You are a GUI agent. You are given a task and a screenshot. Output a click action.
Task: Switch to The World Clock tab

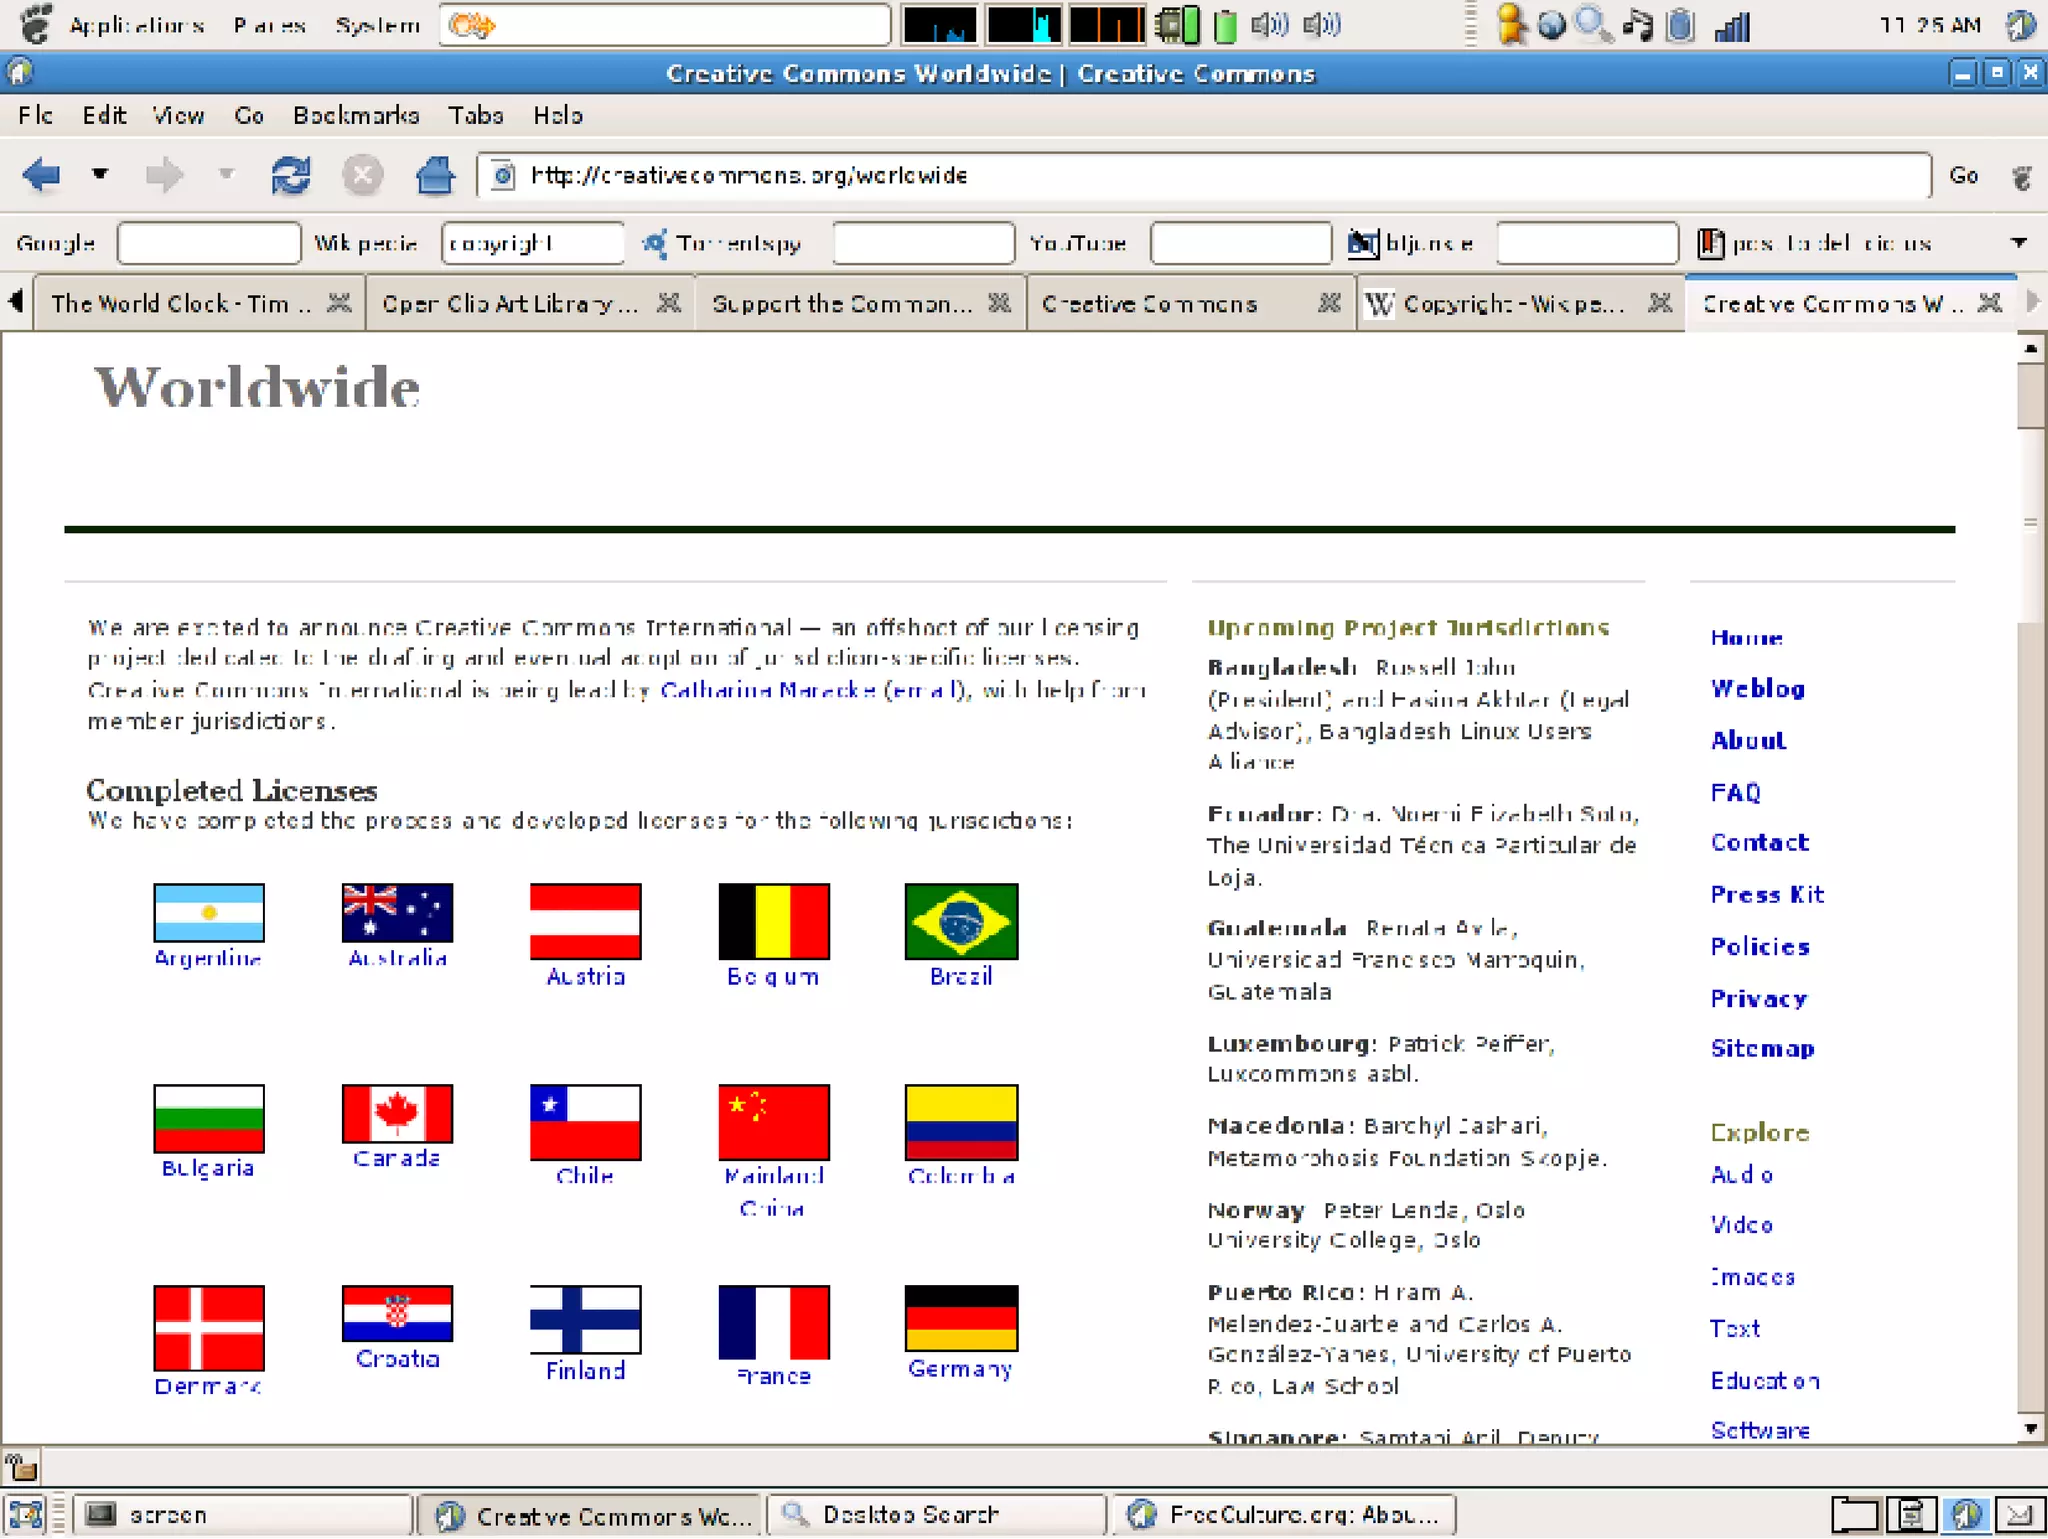pyautogui.click(x=180, y=304)
